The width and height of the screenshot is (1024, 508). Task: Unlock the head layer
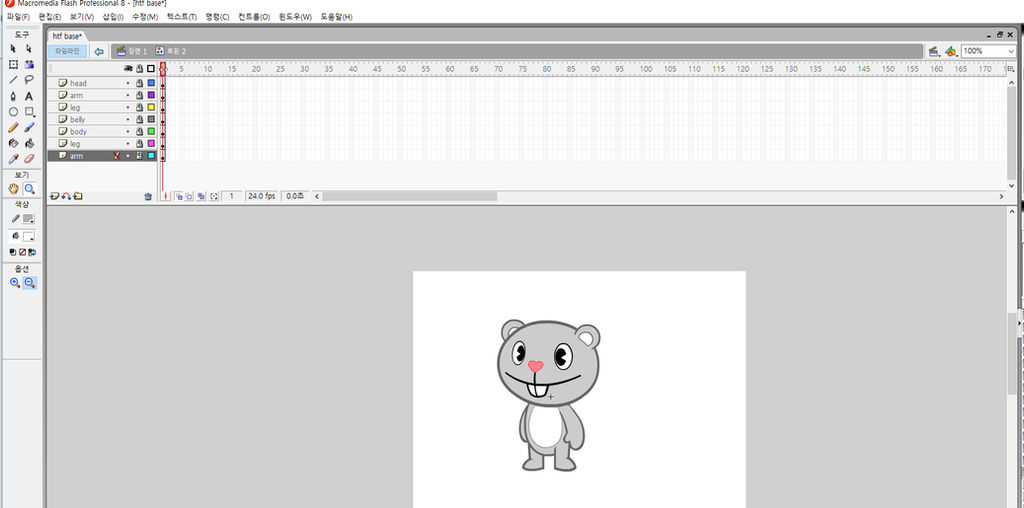tap(139, 83)
